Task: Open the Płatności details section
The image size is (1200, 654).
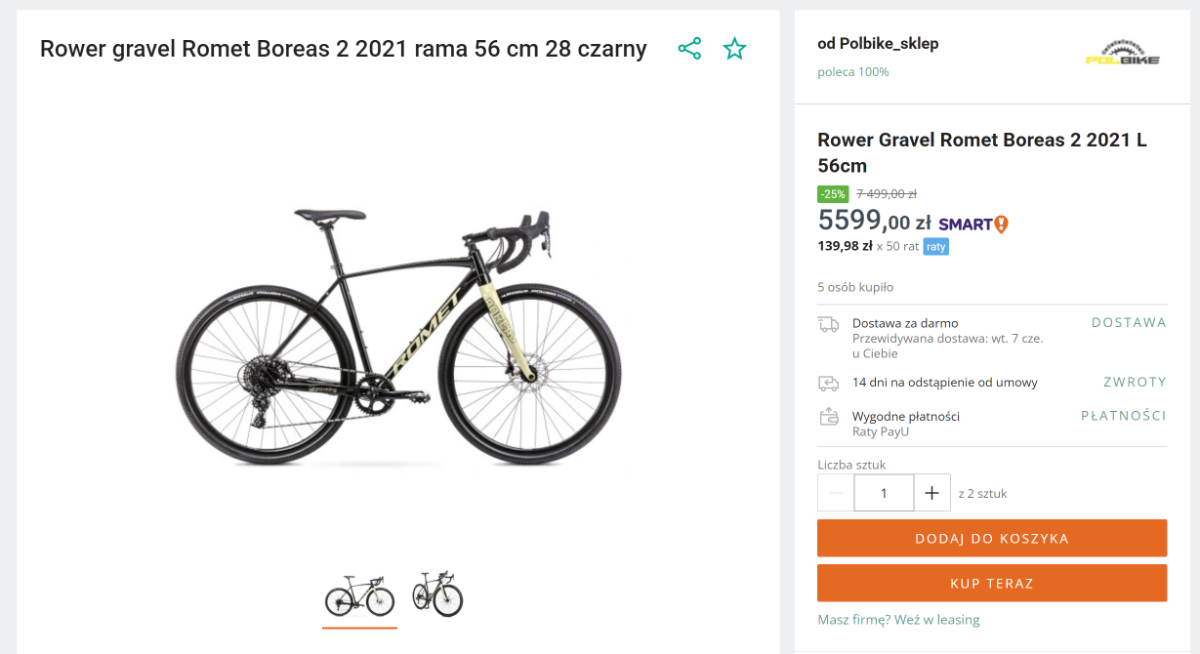Action: (1123, 416)
